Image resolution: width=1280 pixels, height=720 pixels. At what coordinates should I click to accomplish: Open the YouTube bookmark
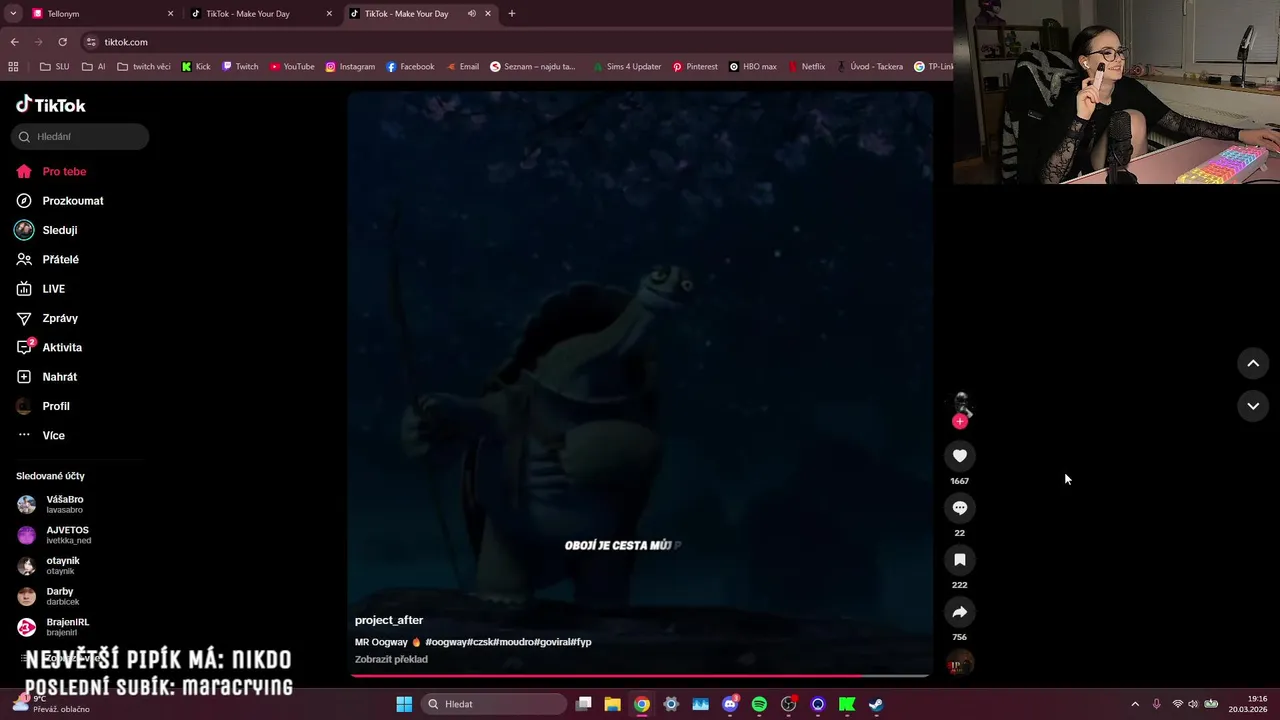[x=292, y=67]
